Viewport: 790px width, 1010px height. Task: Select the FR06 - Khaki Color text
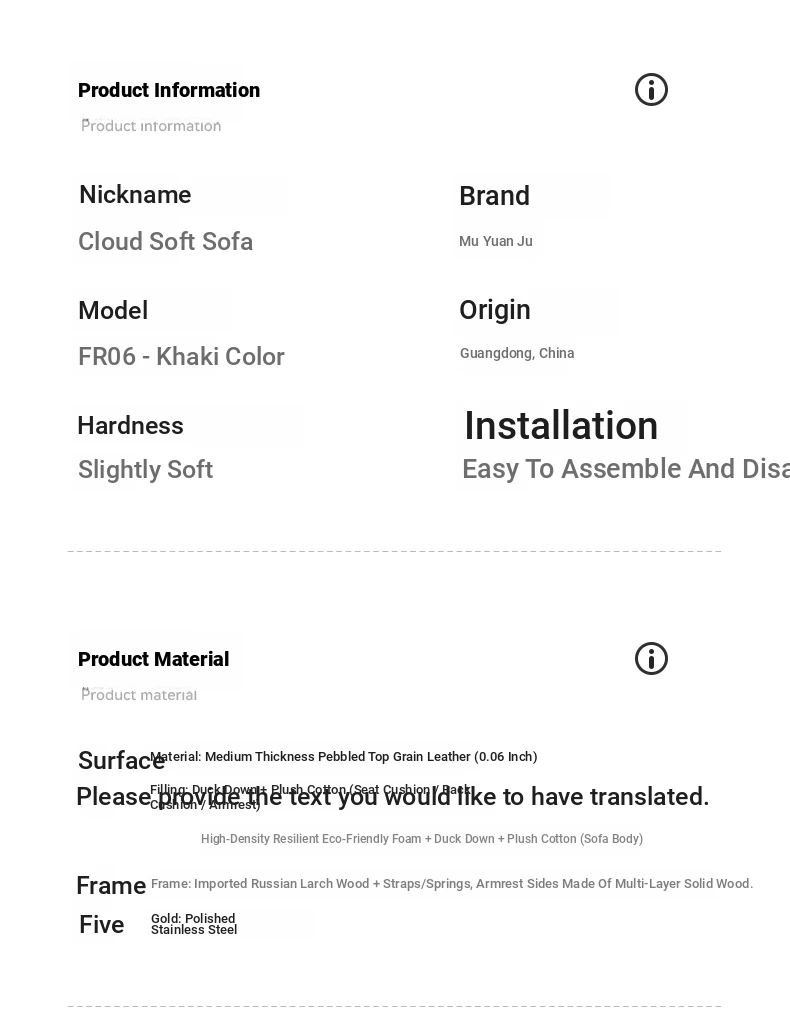(x=181, y=357)
